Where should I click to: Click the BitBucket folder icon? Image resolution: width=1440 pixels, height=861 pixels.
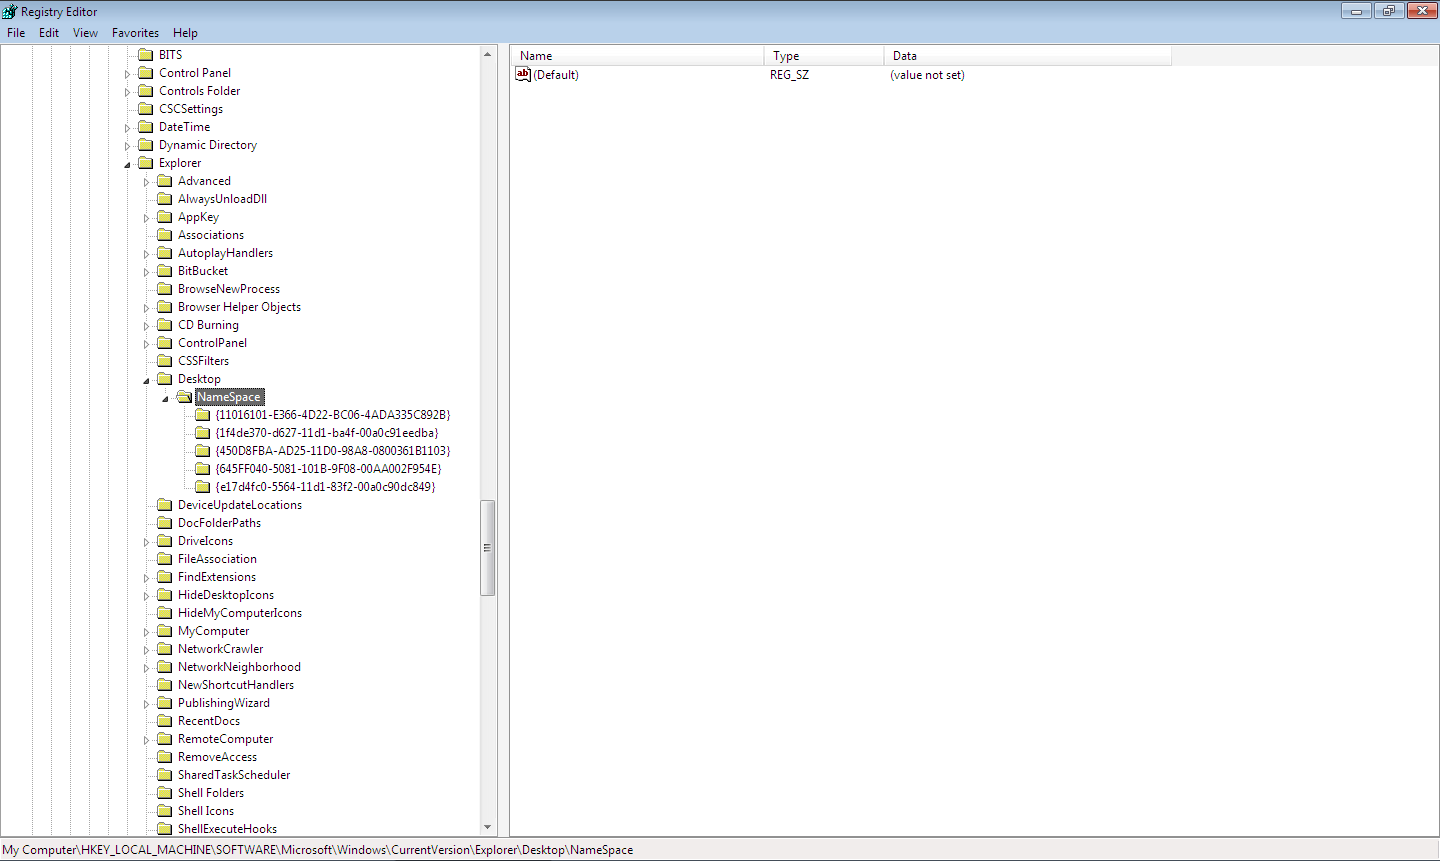click(165, 271)
